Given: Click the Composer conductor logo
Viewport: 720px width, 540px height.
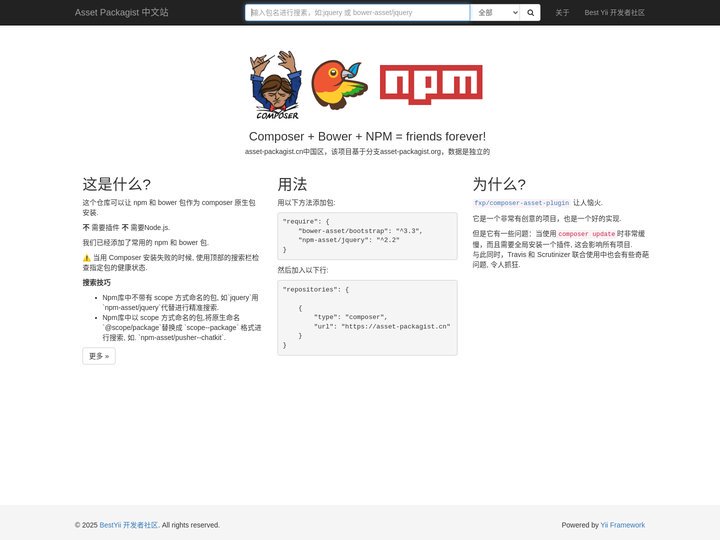Looking at the screenshot, I should (x=276, y=85).
